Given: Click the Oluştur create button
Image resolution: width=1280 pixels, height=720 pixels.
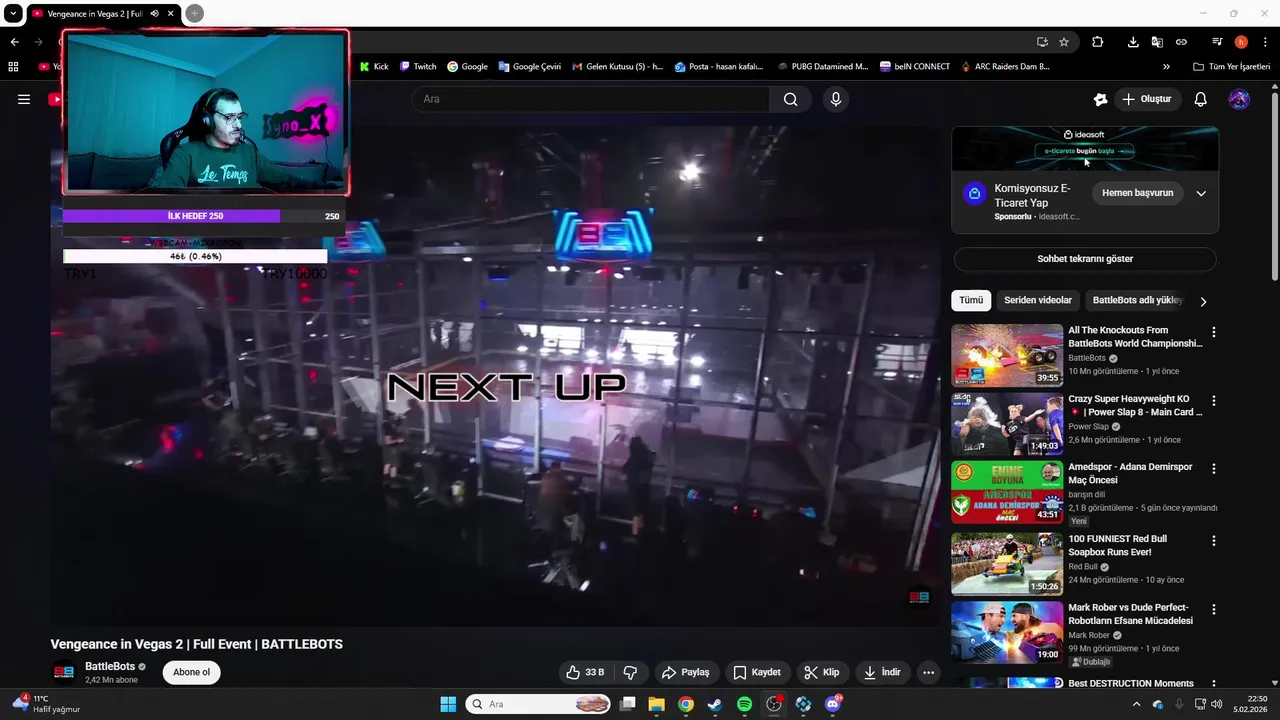Looking at the screenshot, I should pyautogui.click(x=1146, y=99).
